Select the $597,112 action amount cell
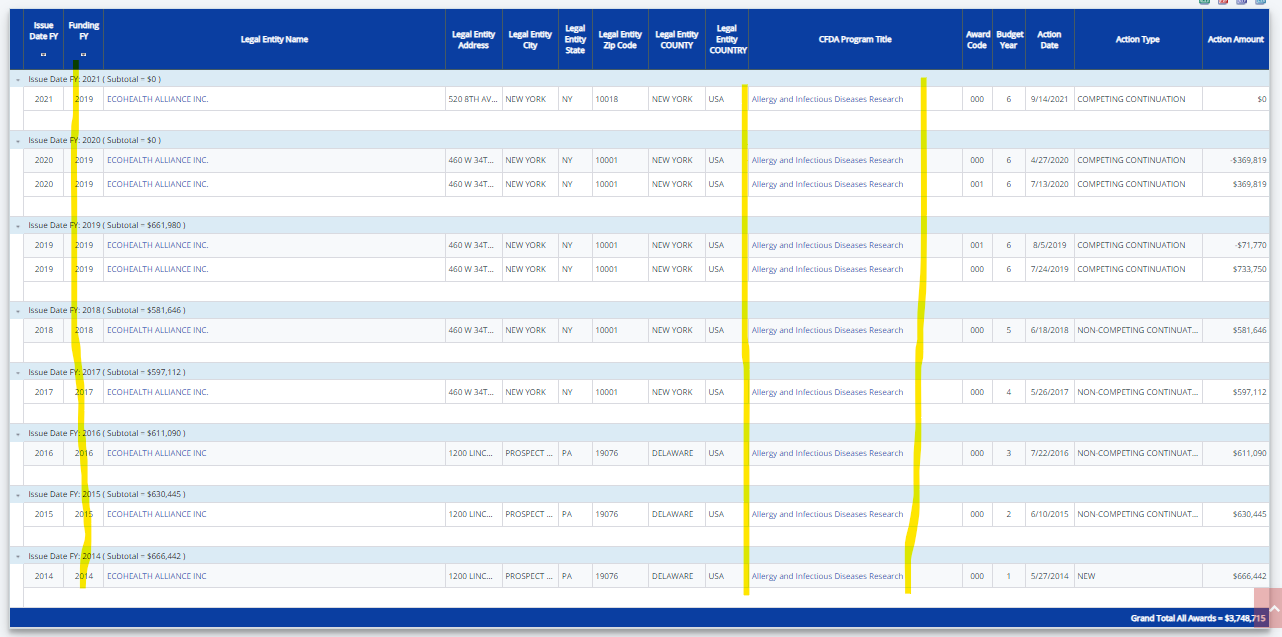Viewport: 1282px width, 637px height. (1236, 392)
